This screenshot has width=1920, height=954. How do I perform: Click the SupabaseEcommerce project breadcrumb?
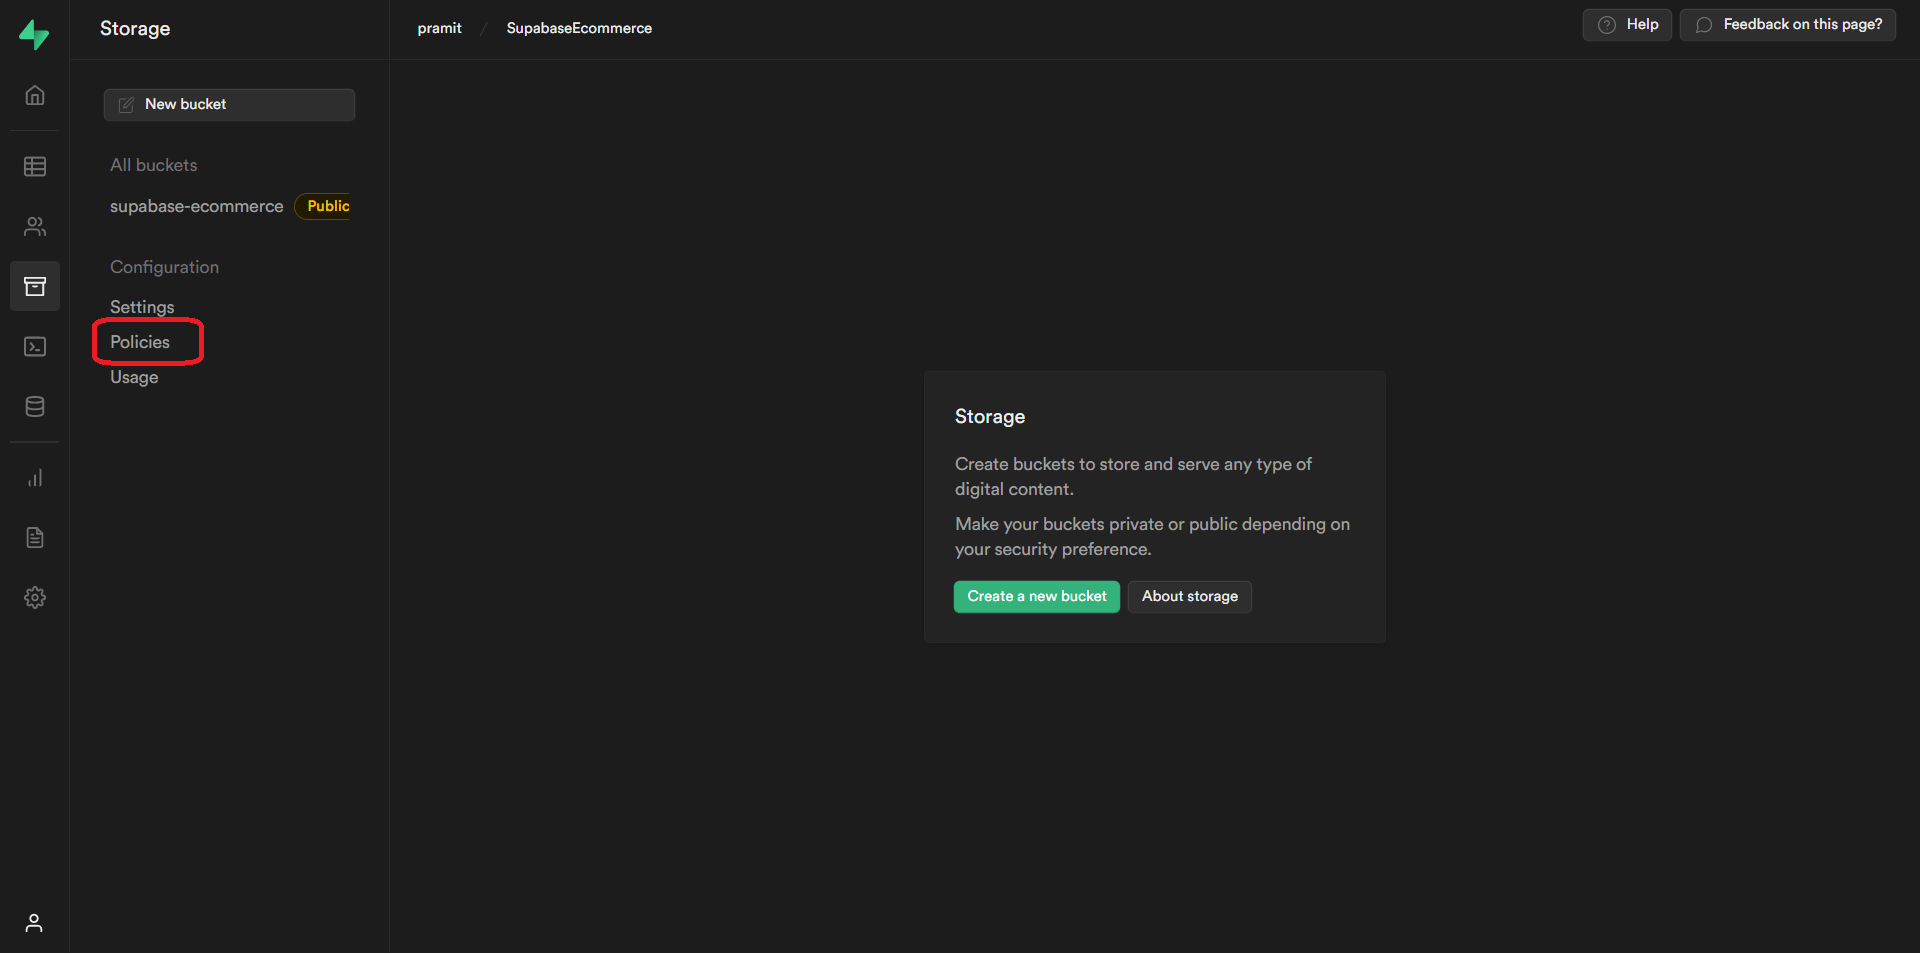coord(579,28)
